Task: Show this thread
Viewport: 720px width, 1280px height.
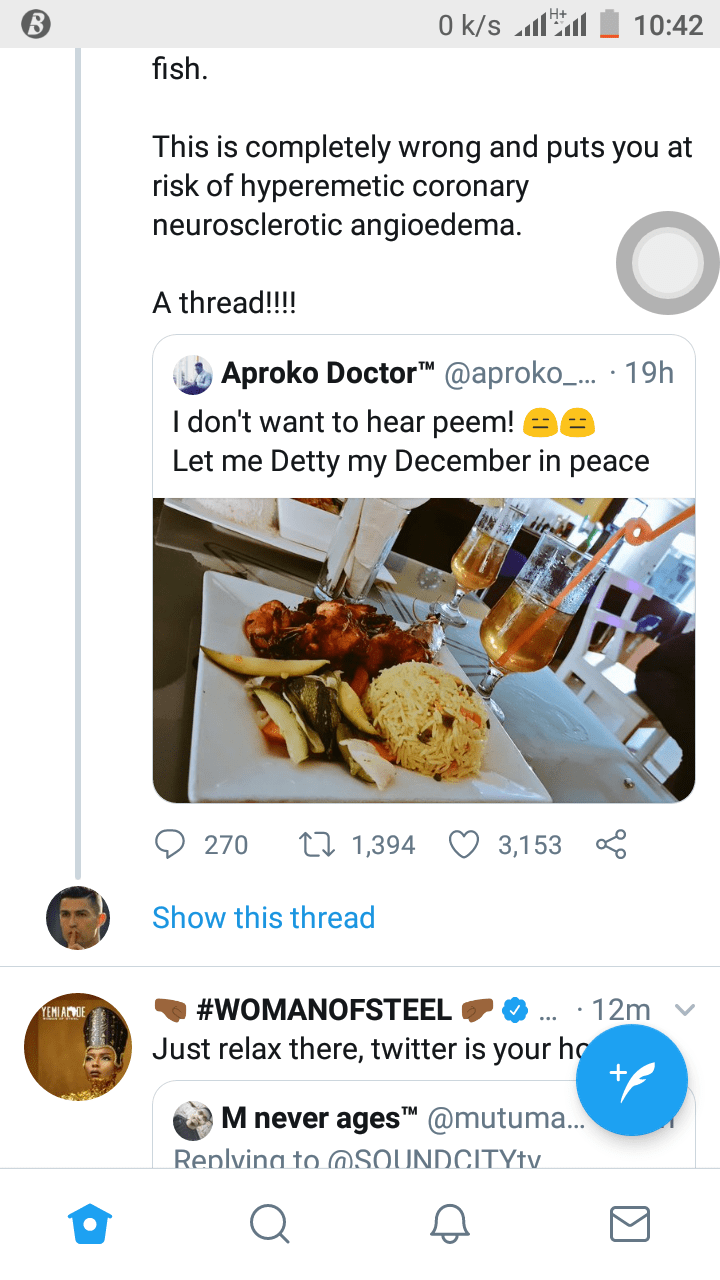Action: tap(263, 918)
